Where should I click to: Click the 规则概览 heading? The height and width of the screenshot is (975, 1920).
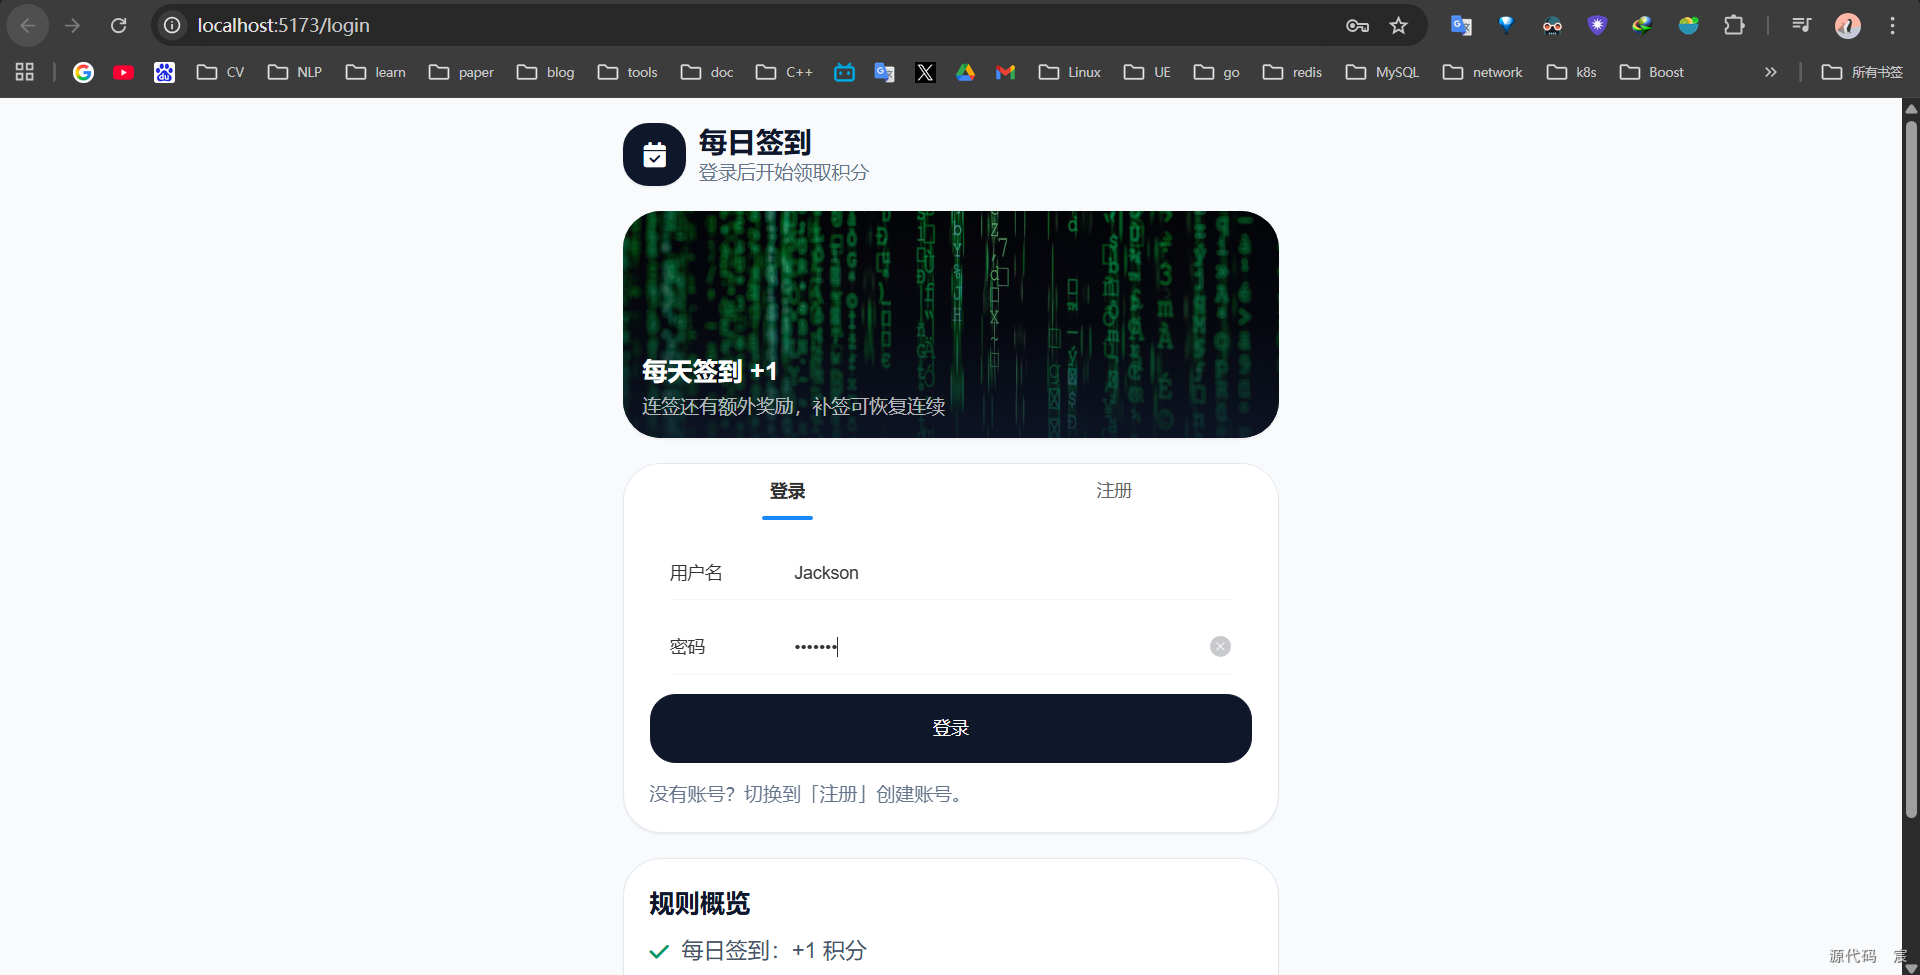click(x=699, y=903)
